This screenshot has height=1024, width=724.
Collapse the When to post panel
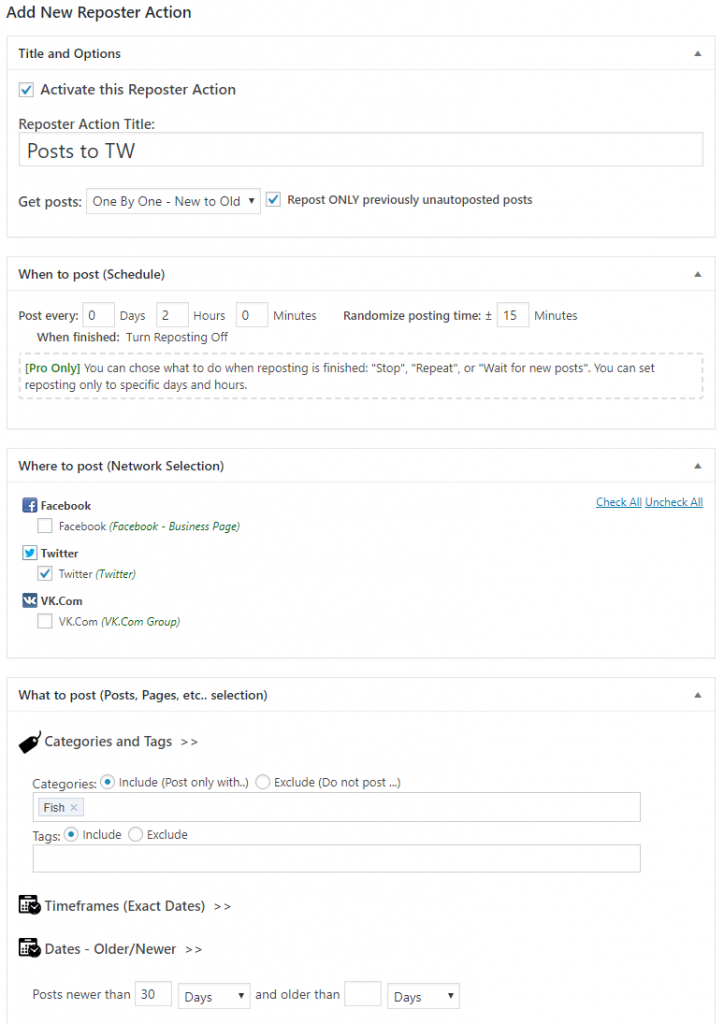tap(698, 274)
